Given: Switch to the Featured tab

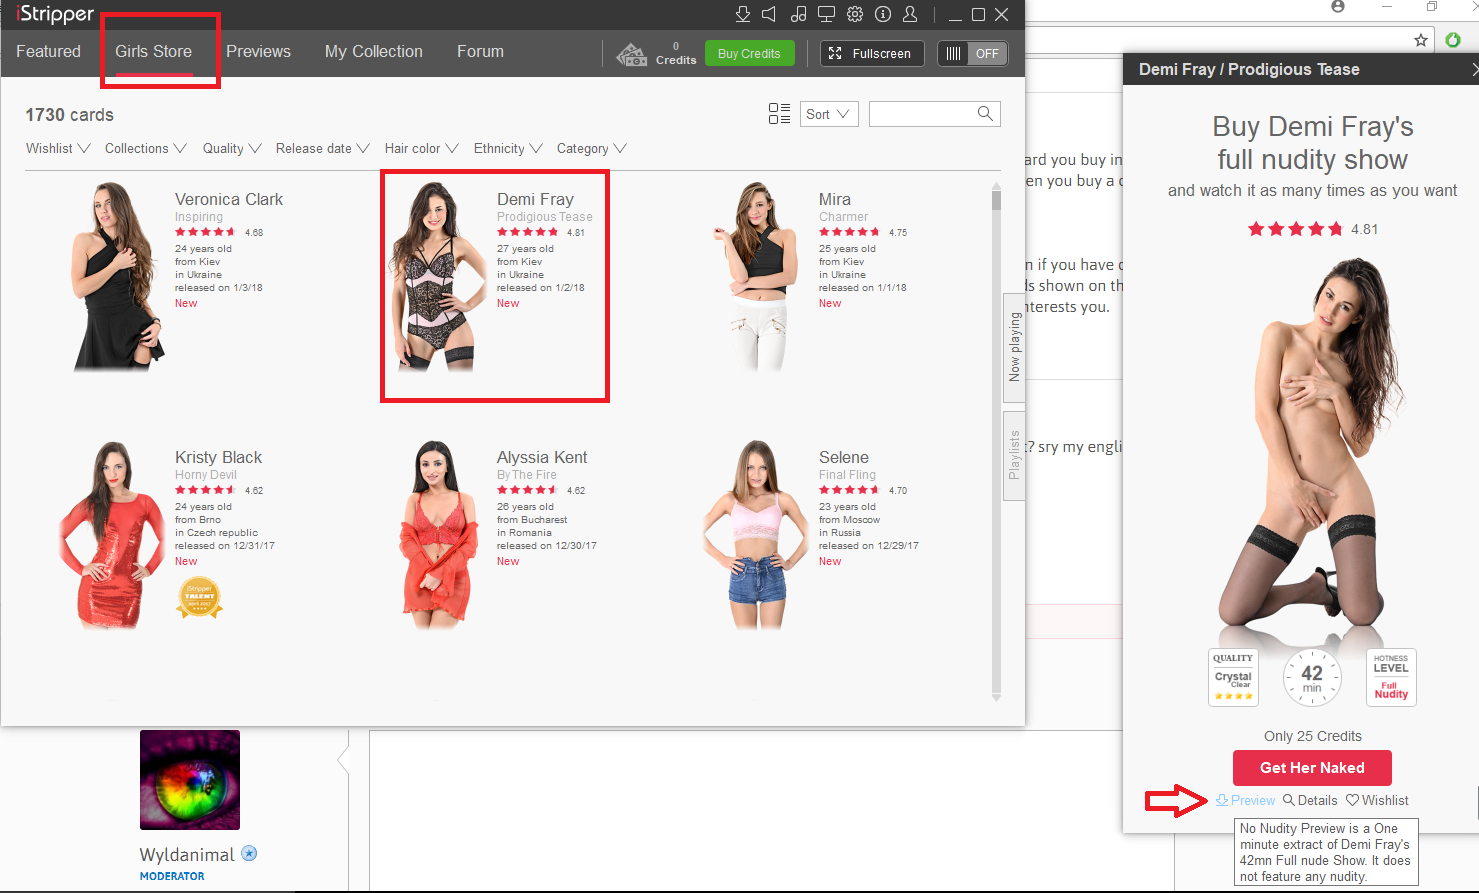Looking at the screenshot, I should pos(48,52).
